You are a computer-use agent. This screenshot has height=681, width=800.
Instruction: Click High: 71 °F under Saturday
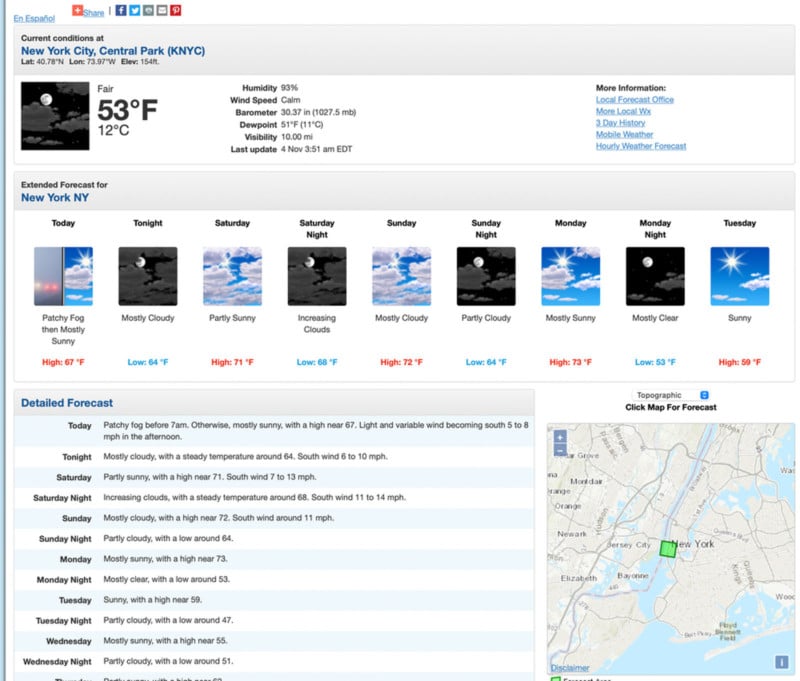(x=233, y=362)
